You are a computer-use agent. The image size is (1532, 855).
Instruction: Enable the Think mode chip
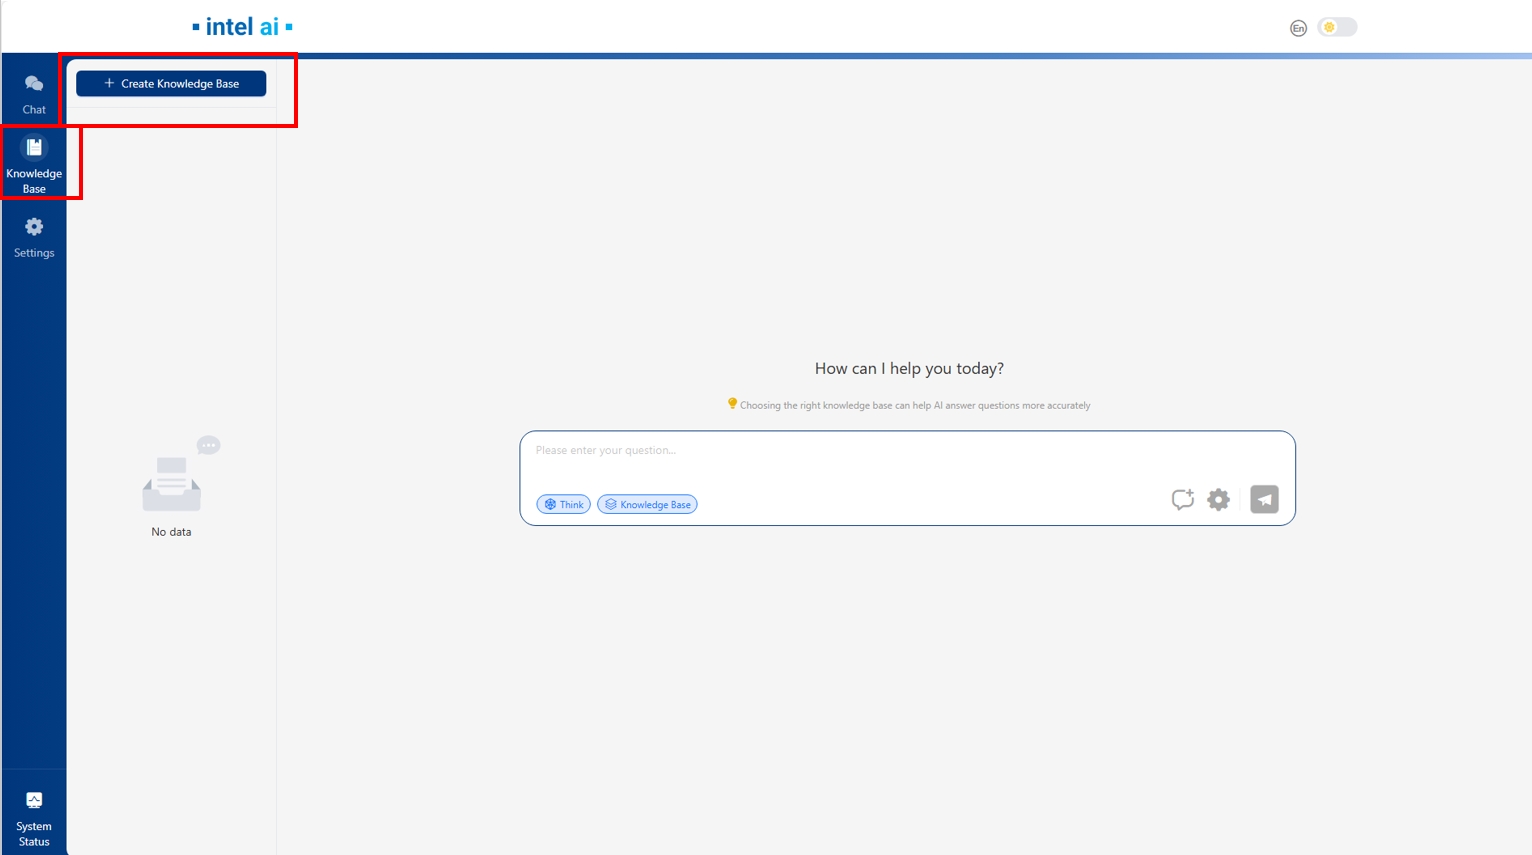click(x=564, y=504)
